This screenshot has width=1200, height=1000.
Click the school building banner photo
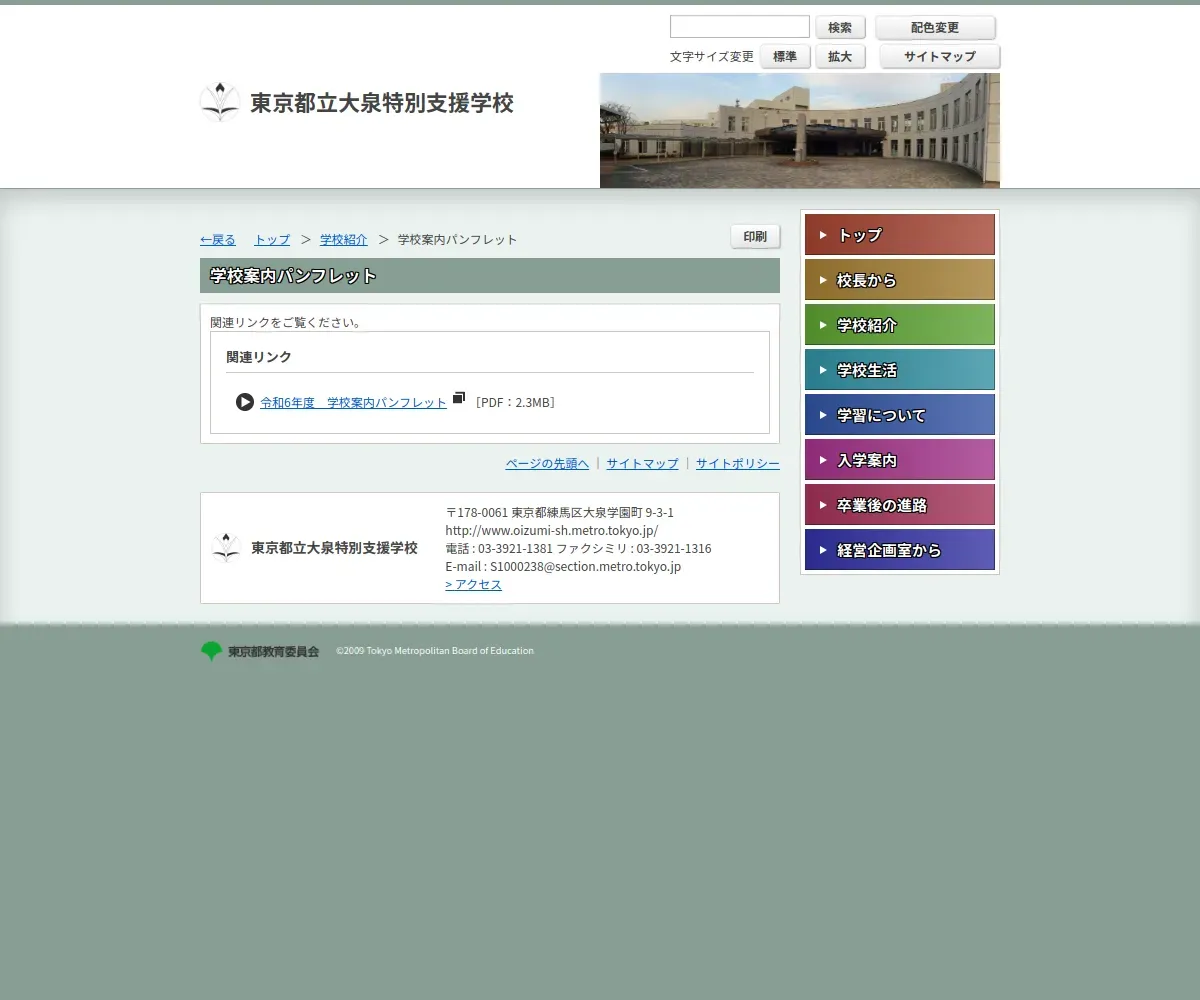tap(799, 130)
